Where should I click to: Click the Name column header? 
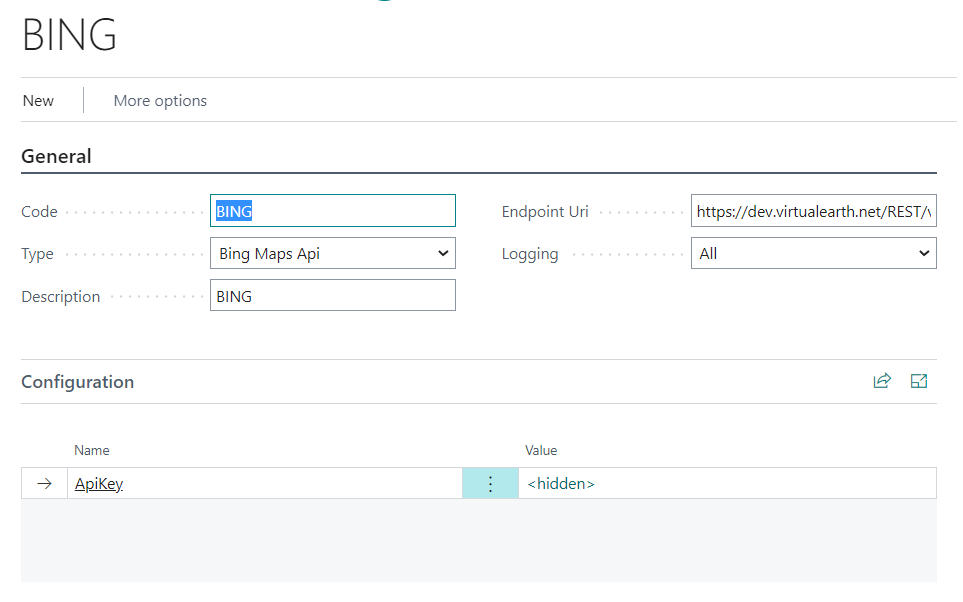(x=92, y=450)
